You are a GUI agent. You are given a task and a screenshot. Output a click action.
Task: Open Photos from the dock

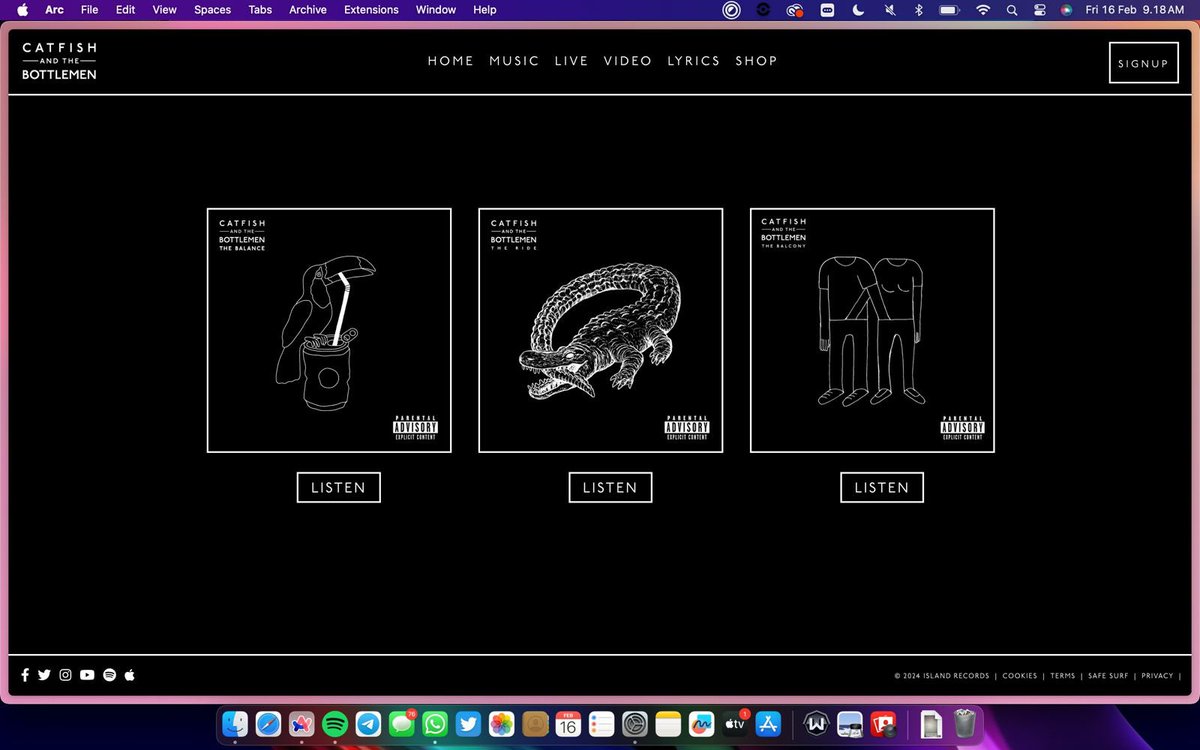[x=501, y=723]
